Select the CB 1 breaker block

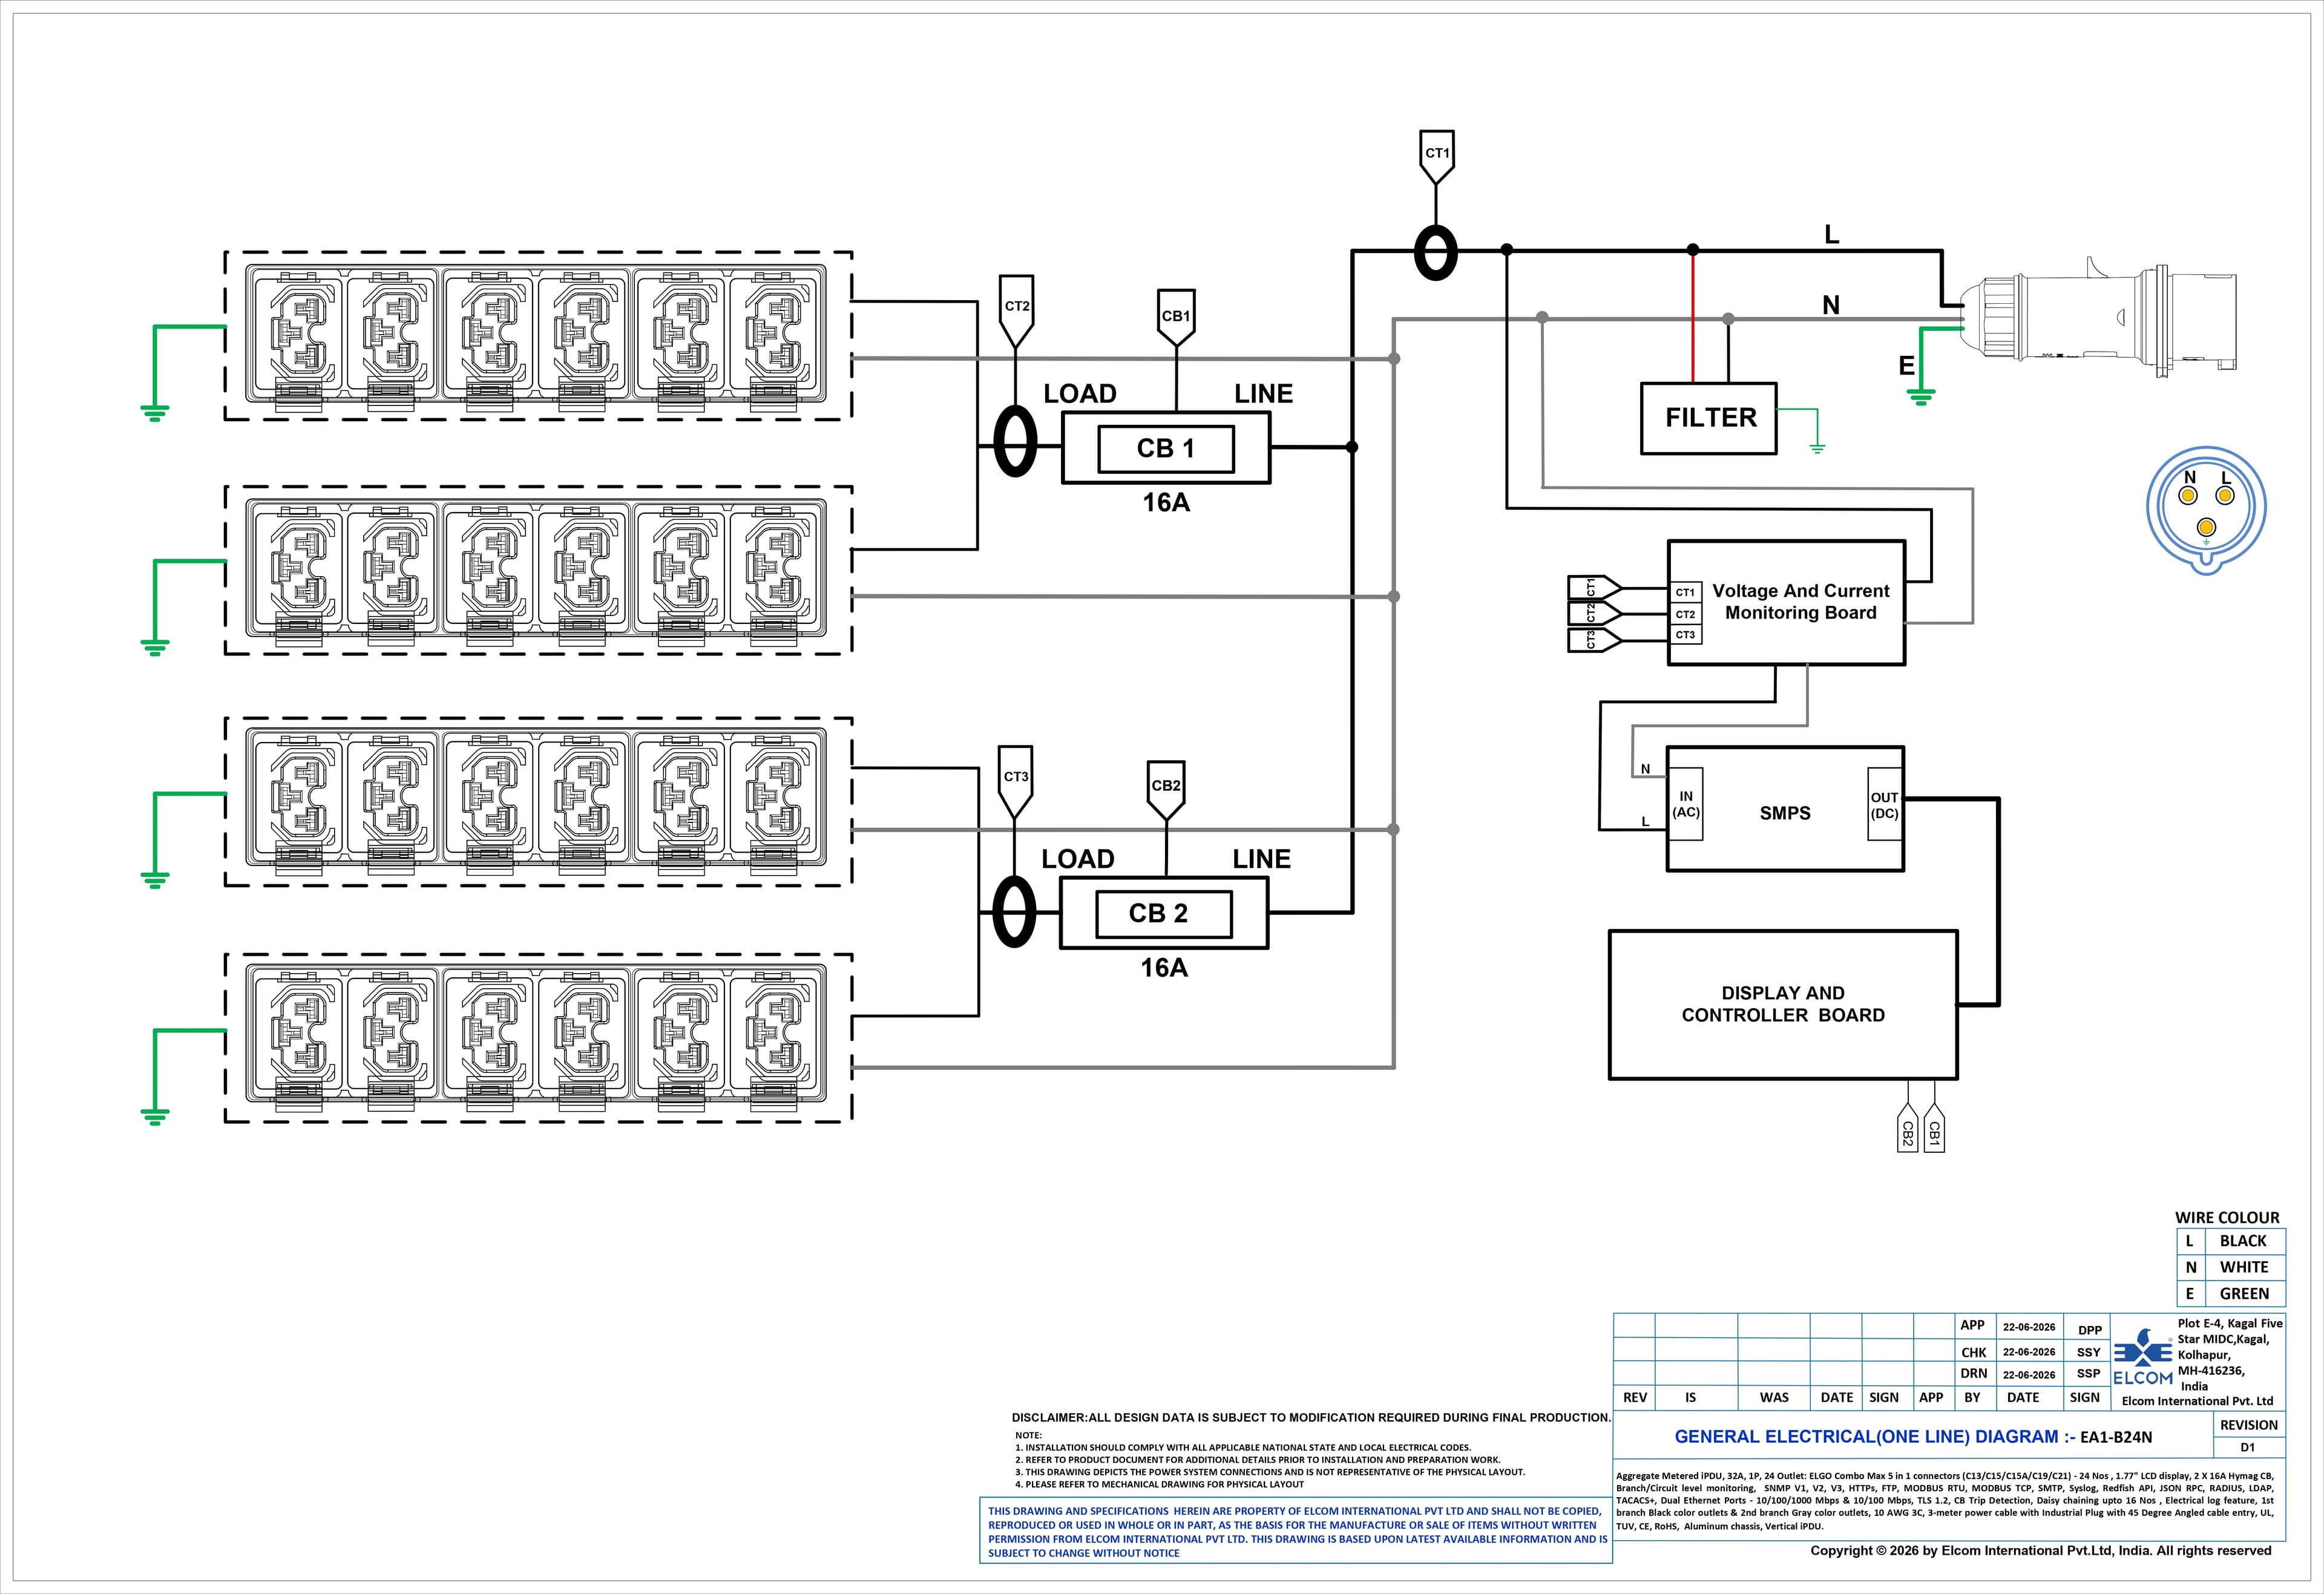[1166, 448]
